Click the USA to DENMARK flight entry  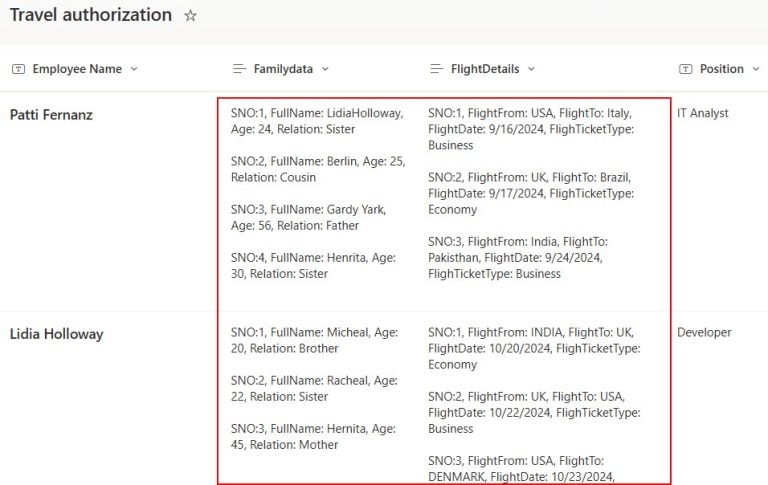coord(521,469)
